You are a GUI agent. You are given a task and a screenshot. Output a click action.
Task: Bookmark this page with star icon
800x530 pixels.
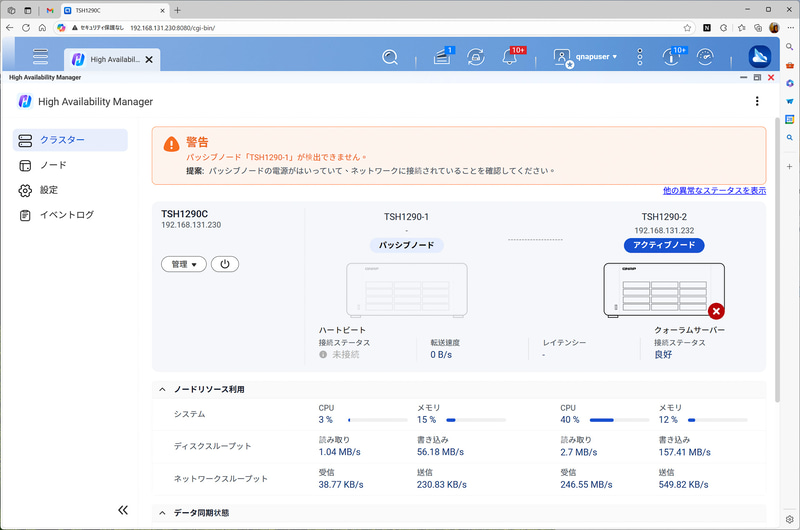coord(687,28)
